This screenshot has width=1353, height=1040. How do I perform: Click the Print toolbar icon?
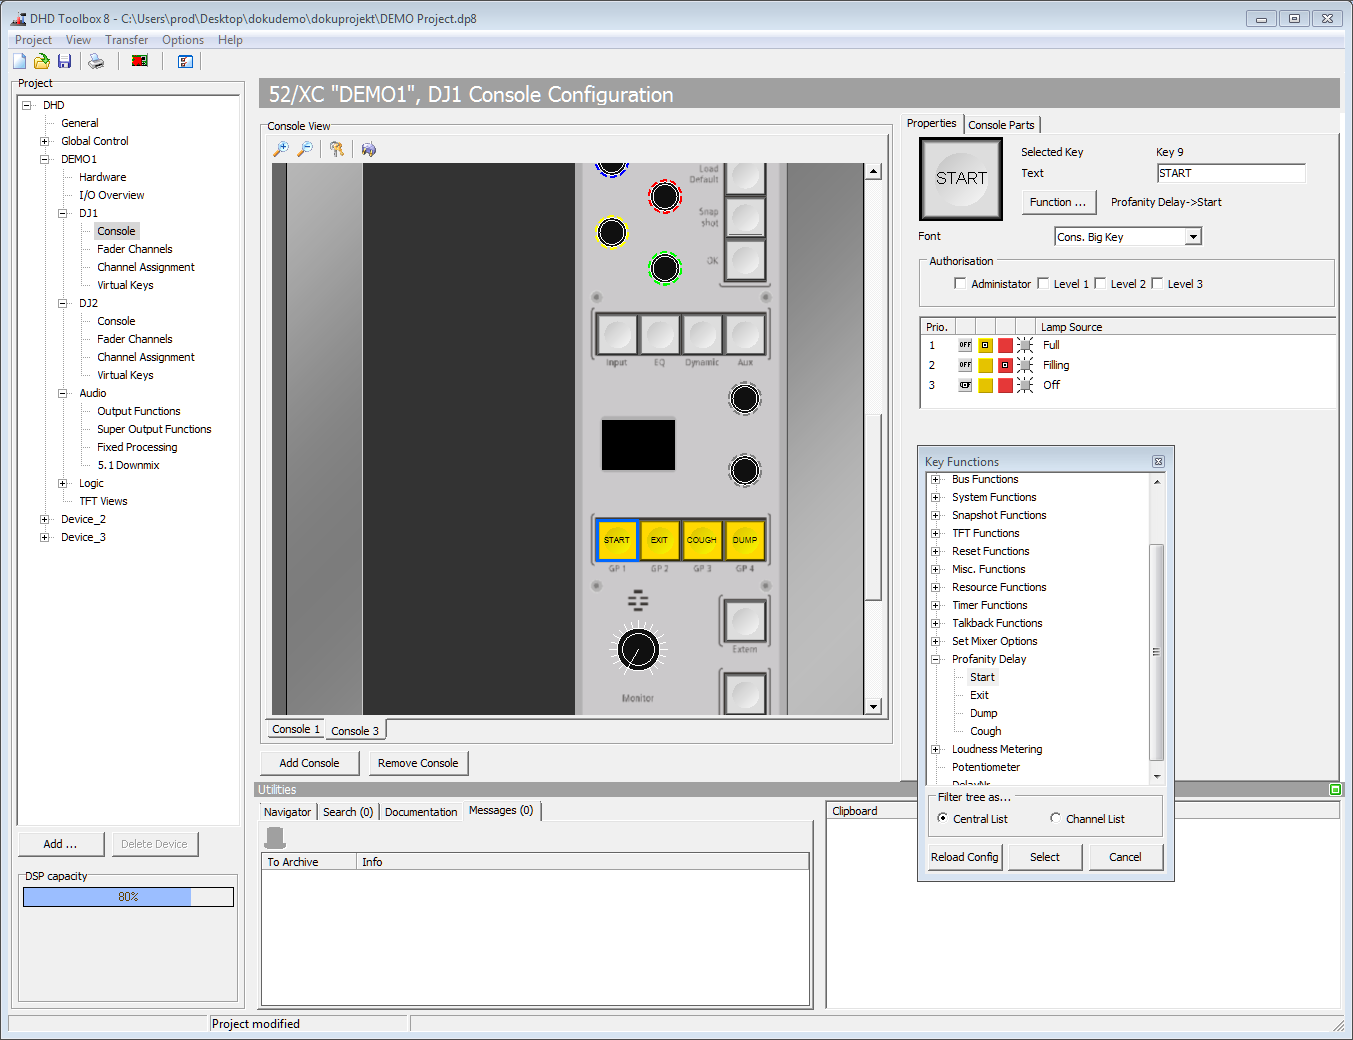(96, 60)
